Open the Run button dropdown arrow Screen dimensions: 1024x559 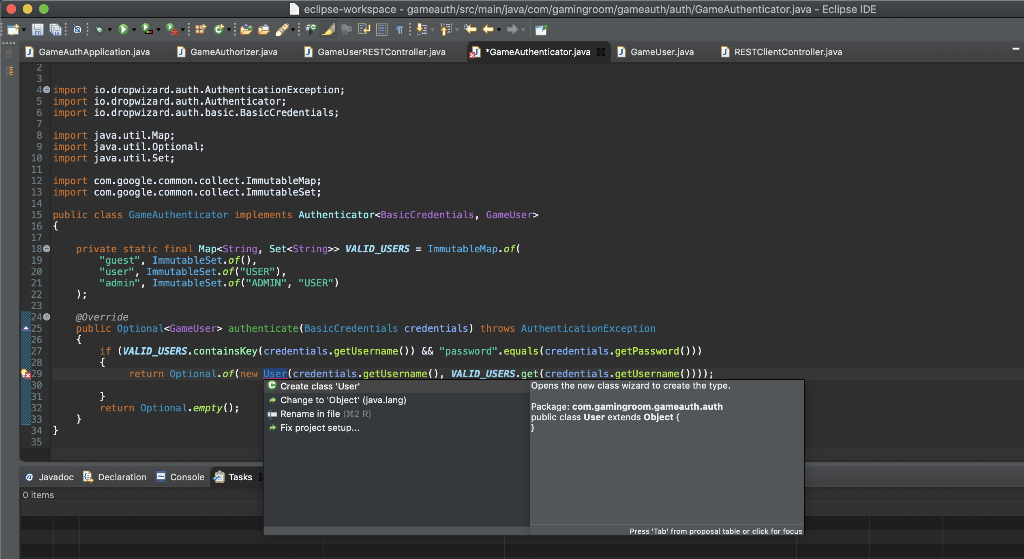pos(134,30)
